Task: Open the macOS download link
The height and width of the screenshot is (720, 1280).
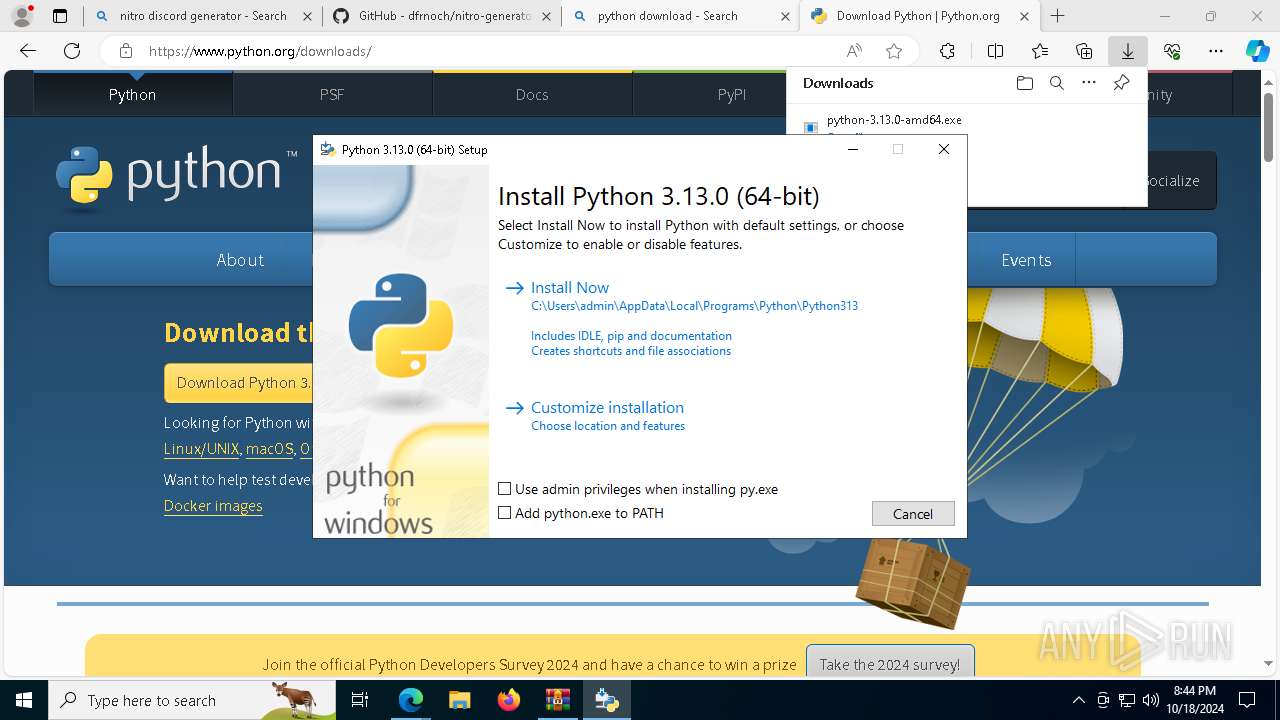Action: tap(270, 449)
